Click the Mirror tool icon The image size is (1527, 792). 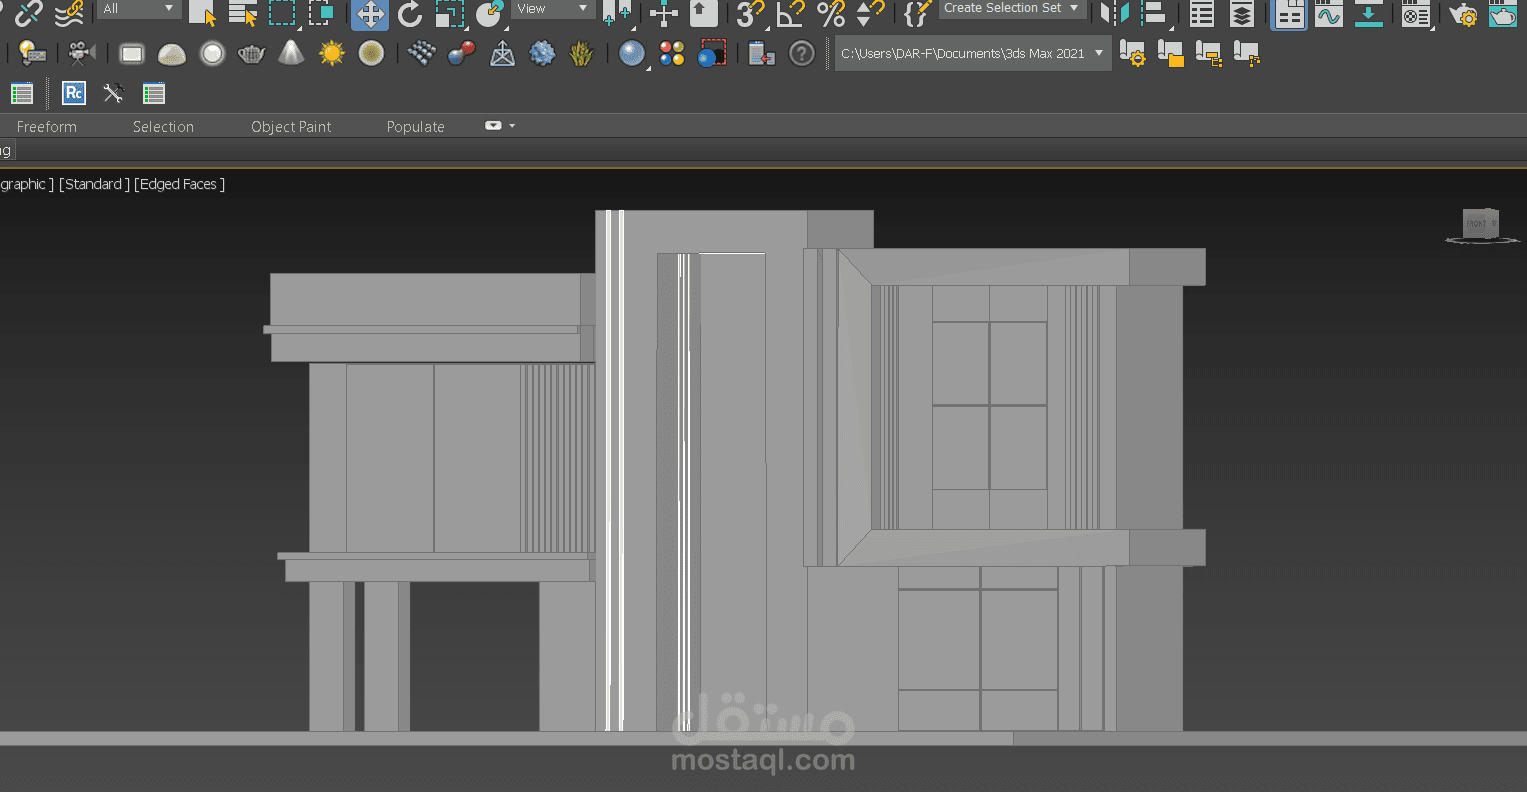coord(1115,14)
